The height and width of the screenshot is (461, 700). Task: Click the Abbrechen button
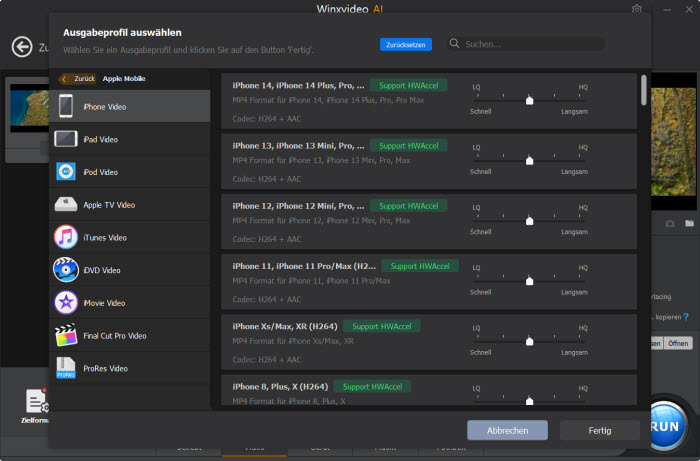pos(507,430)
